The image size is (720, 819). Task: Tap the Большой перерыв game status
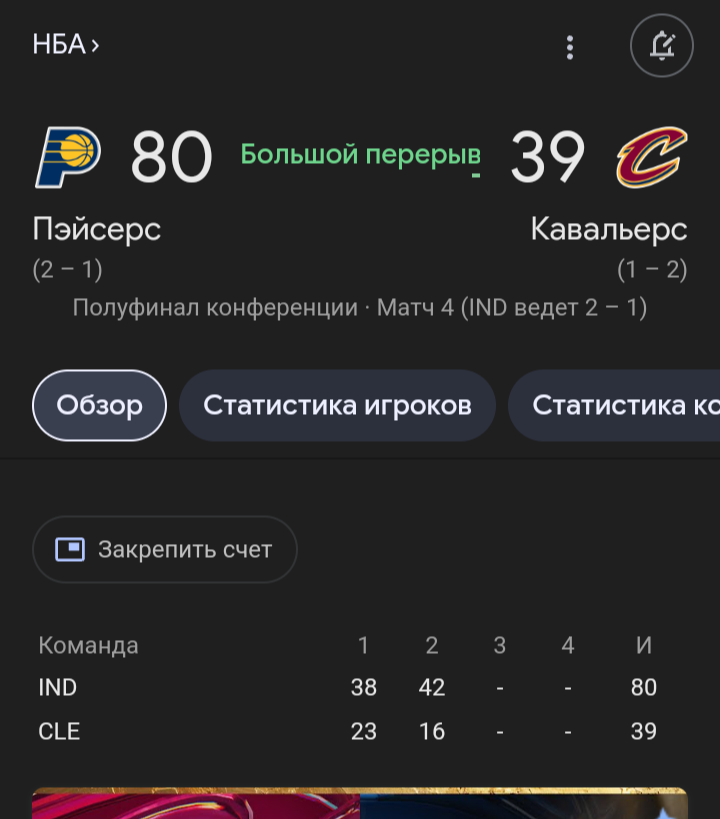pos(360,154)
